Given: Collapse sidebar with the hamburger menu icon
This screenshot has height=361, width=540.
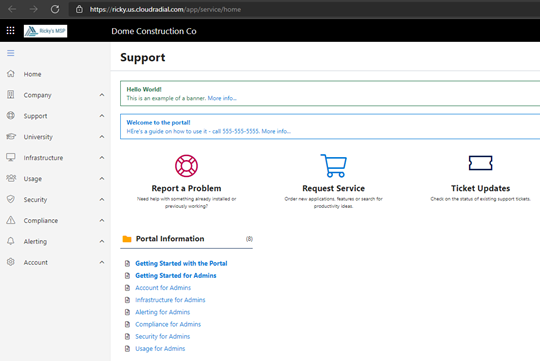Looking at the screenshot, I should click(11, 53).
